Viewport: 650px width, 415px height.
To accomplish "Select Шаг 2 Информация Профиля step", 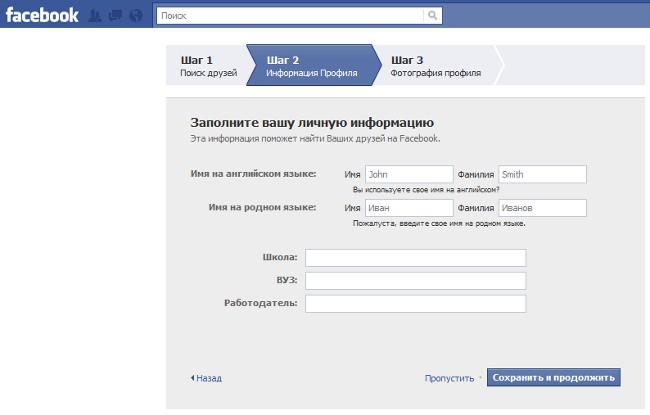I will [312, 66].
